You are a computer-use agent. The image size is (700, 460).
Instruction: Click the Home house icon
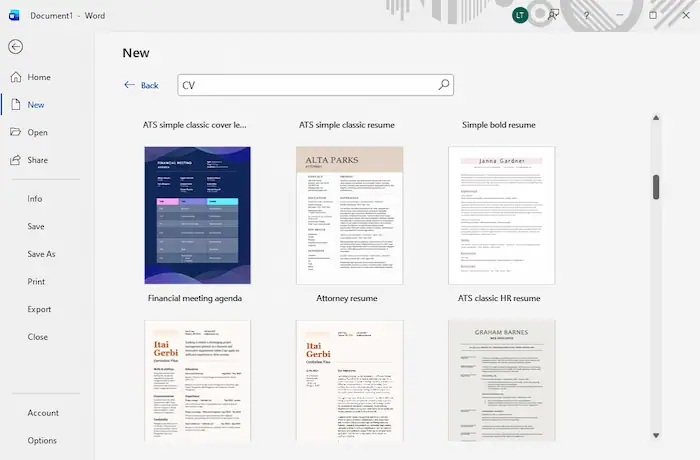16,77
